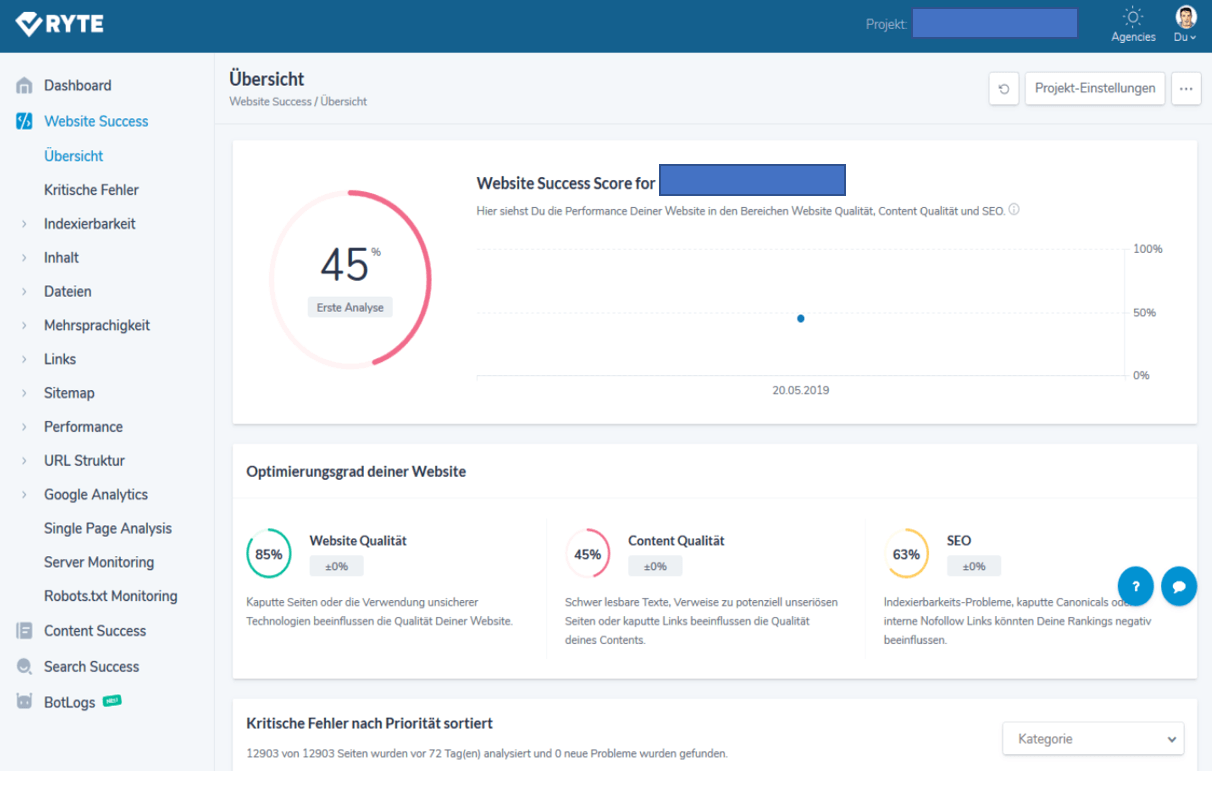1212x787 pixels.
Task: Open the chat bubble support button
Action: click(1179, 586)
